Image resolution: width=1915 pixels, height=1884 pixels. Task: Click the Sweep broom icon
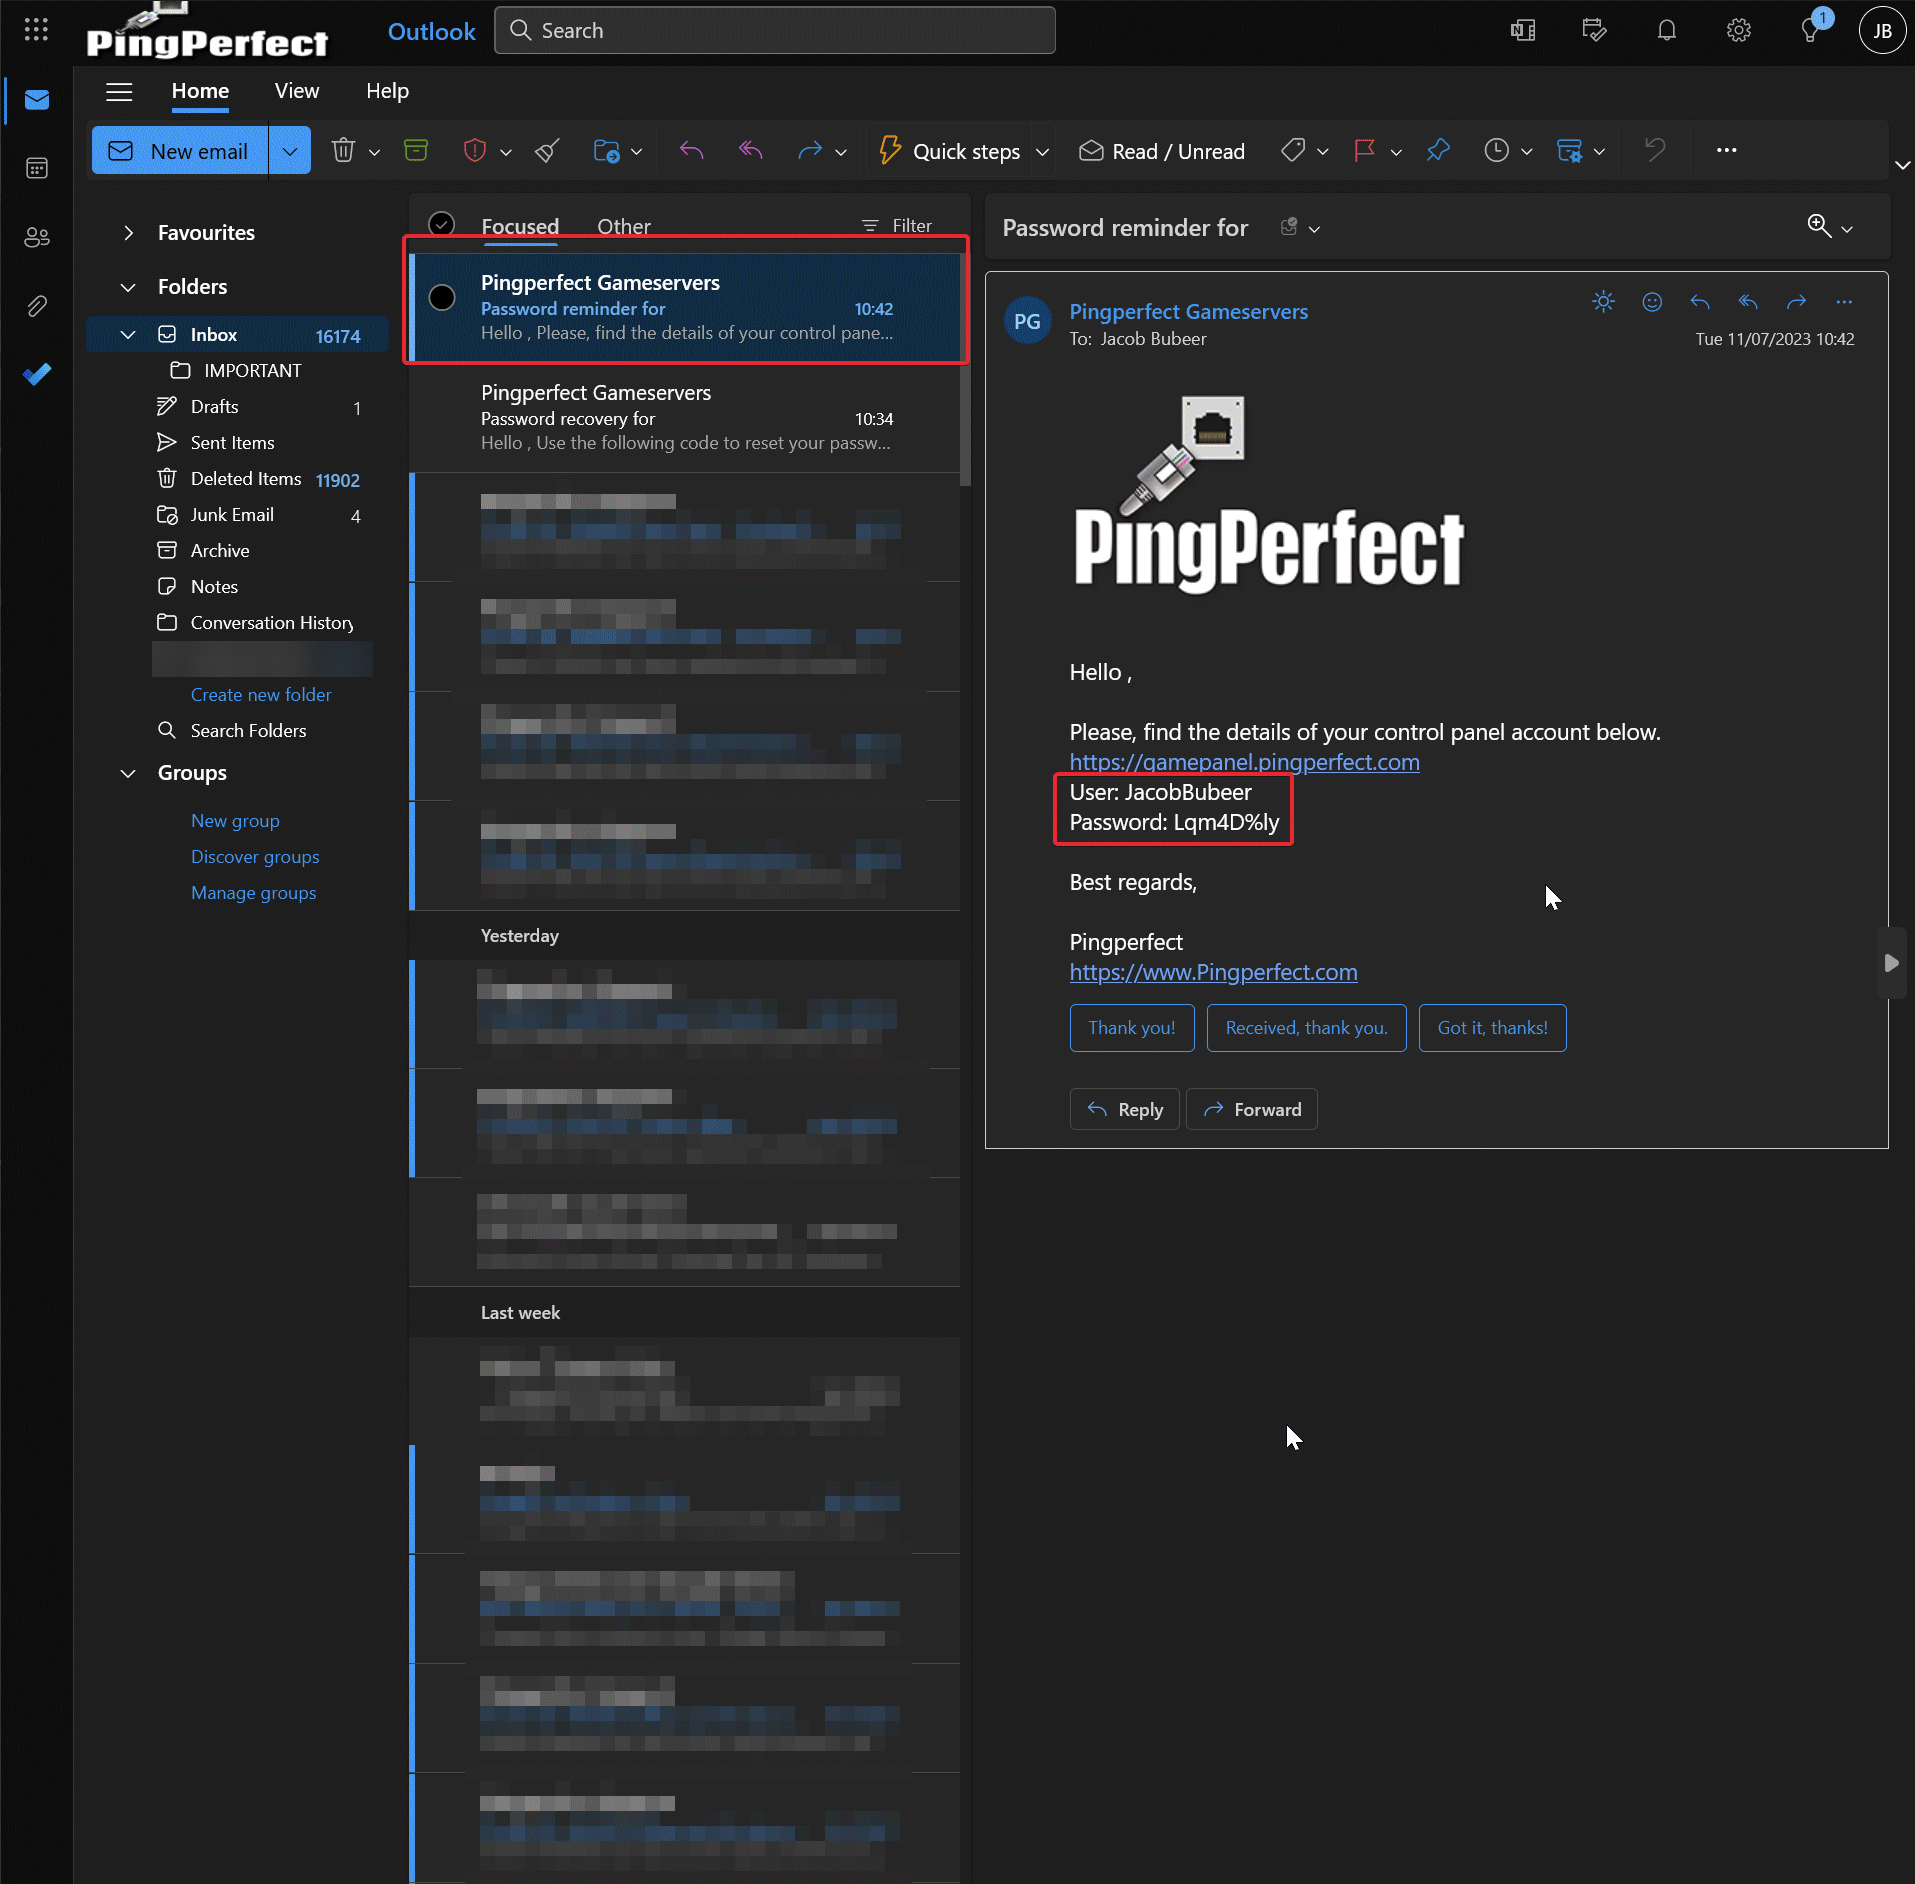coord(547,151)
